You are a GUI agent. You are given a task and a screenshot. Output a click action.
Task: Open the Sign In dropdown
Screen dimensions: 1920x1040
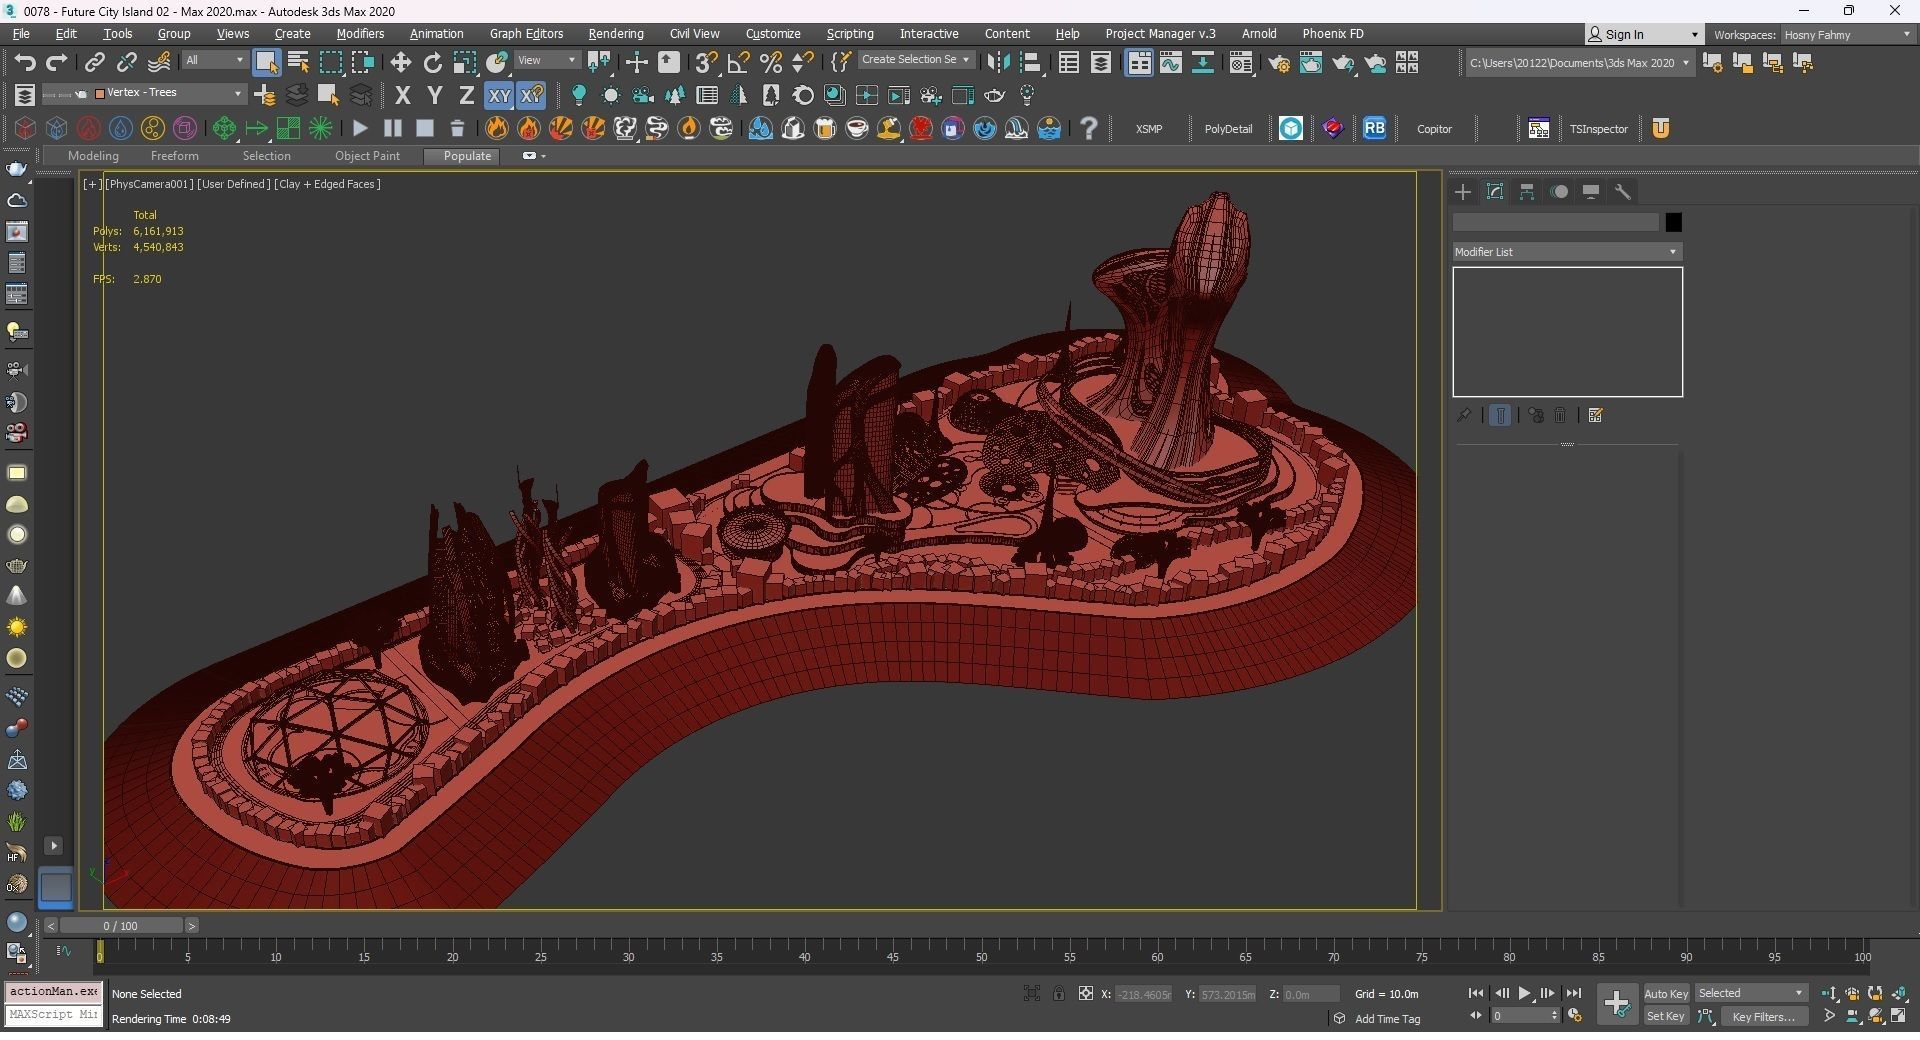pyautogui.click(x=1643, y=35)
